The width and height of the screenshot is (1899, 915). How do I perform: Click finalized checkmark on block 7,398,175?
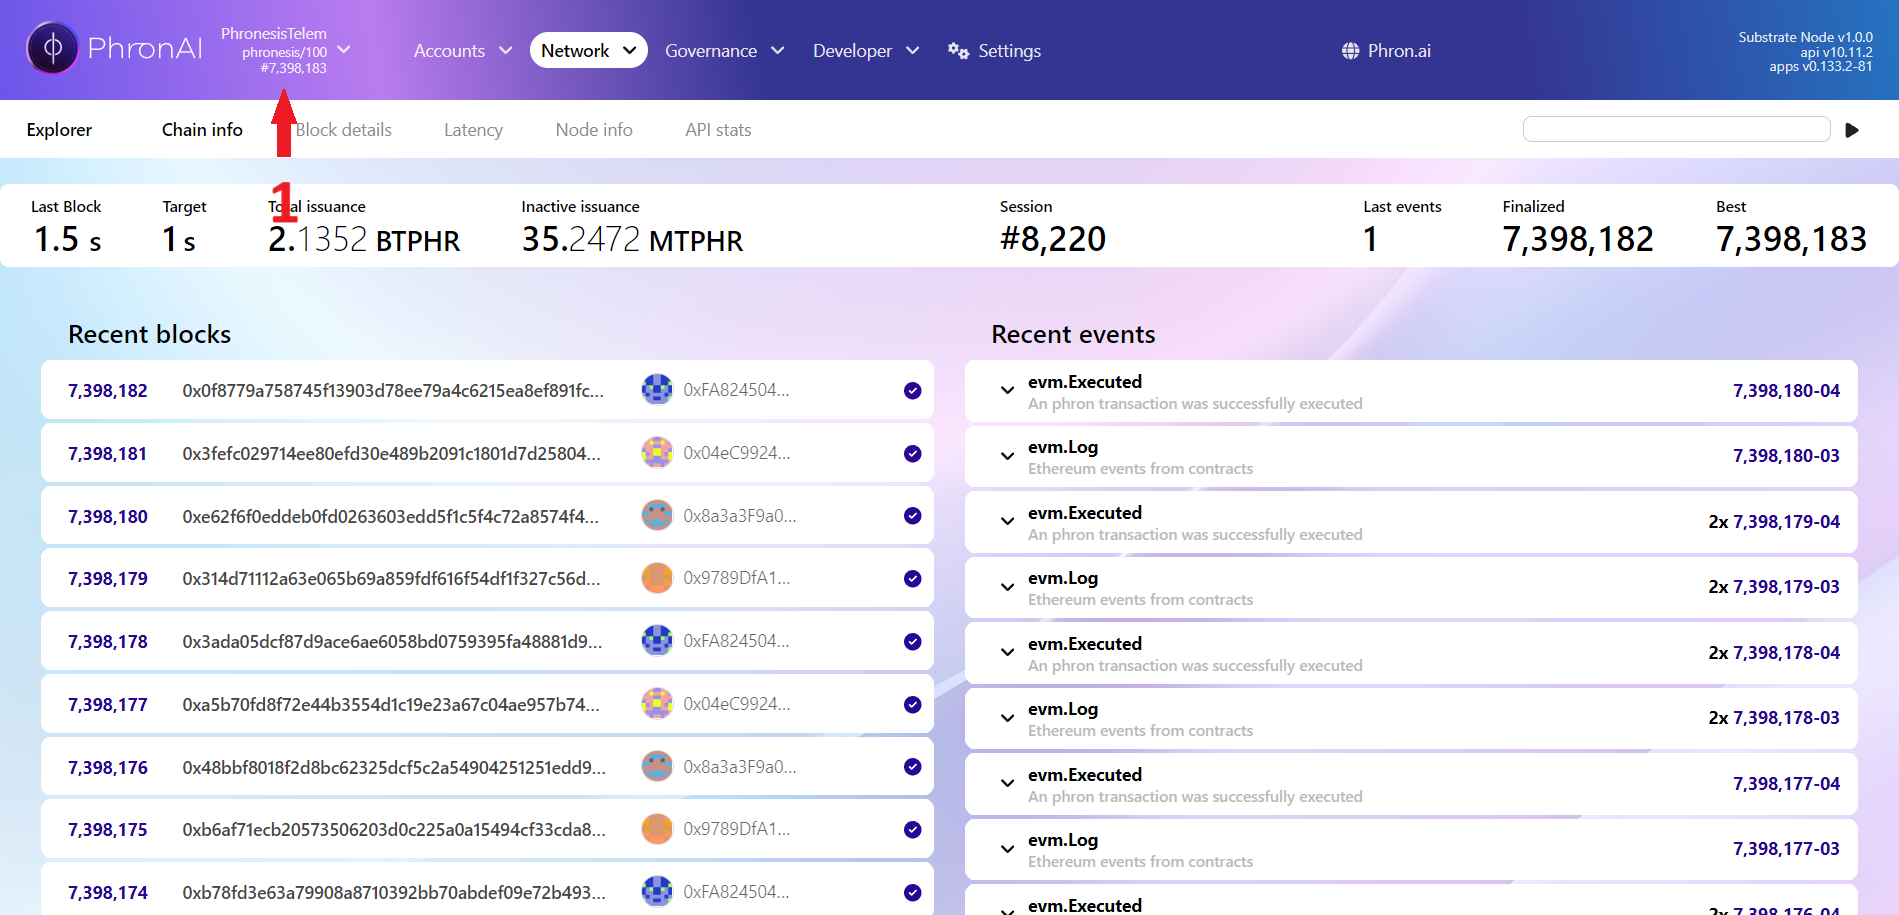click(912, 830)
